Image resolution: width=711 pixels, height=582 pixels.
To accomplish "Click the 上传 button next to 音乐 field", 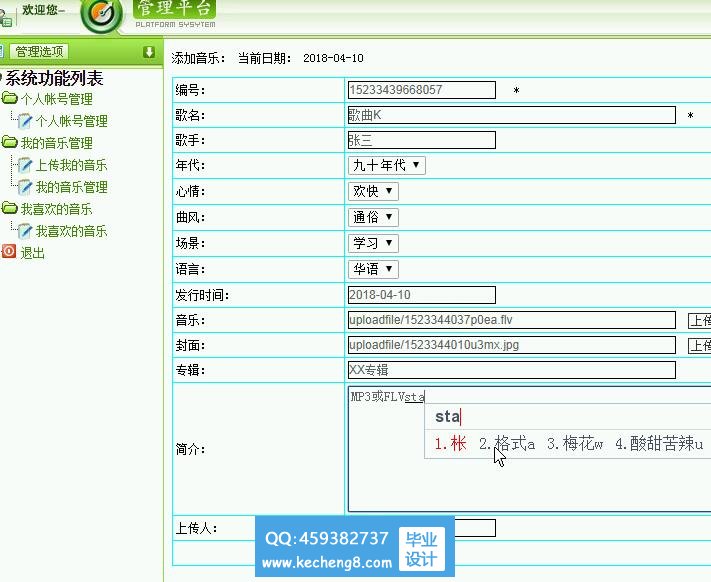I will (700, 320).
